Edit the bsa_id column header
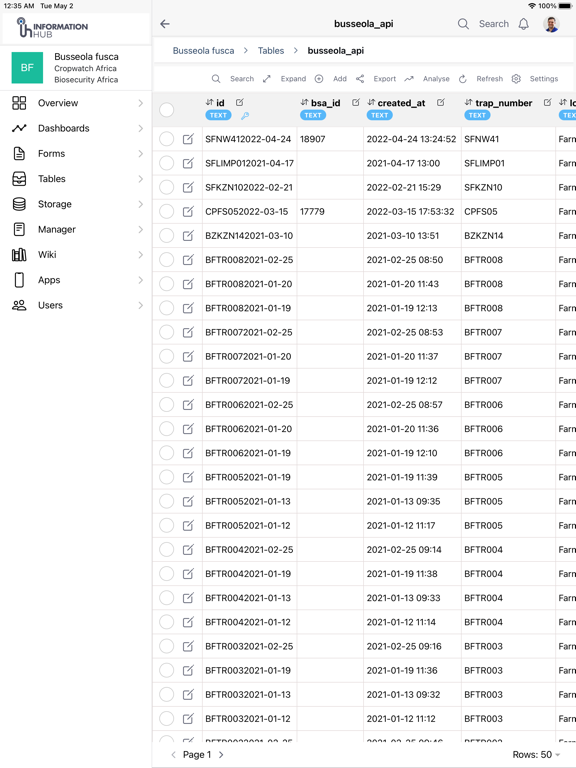Screen dimensions: 576x768 tap(356, 102)
